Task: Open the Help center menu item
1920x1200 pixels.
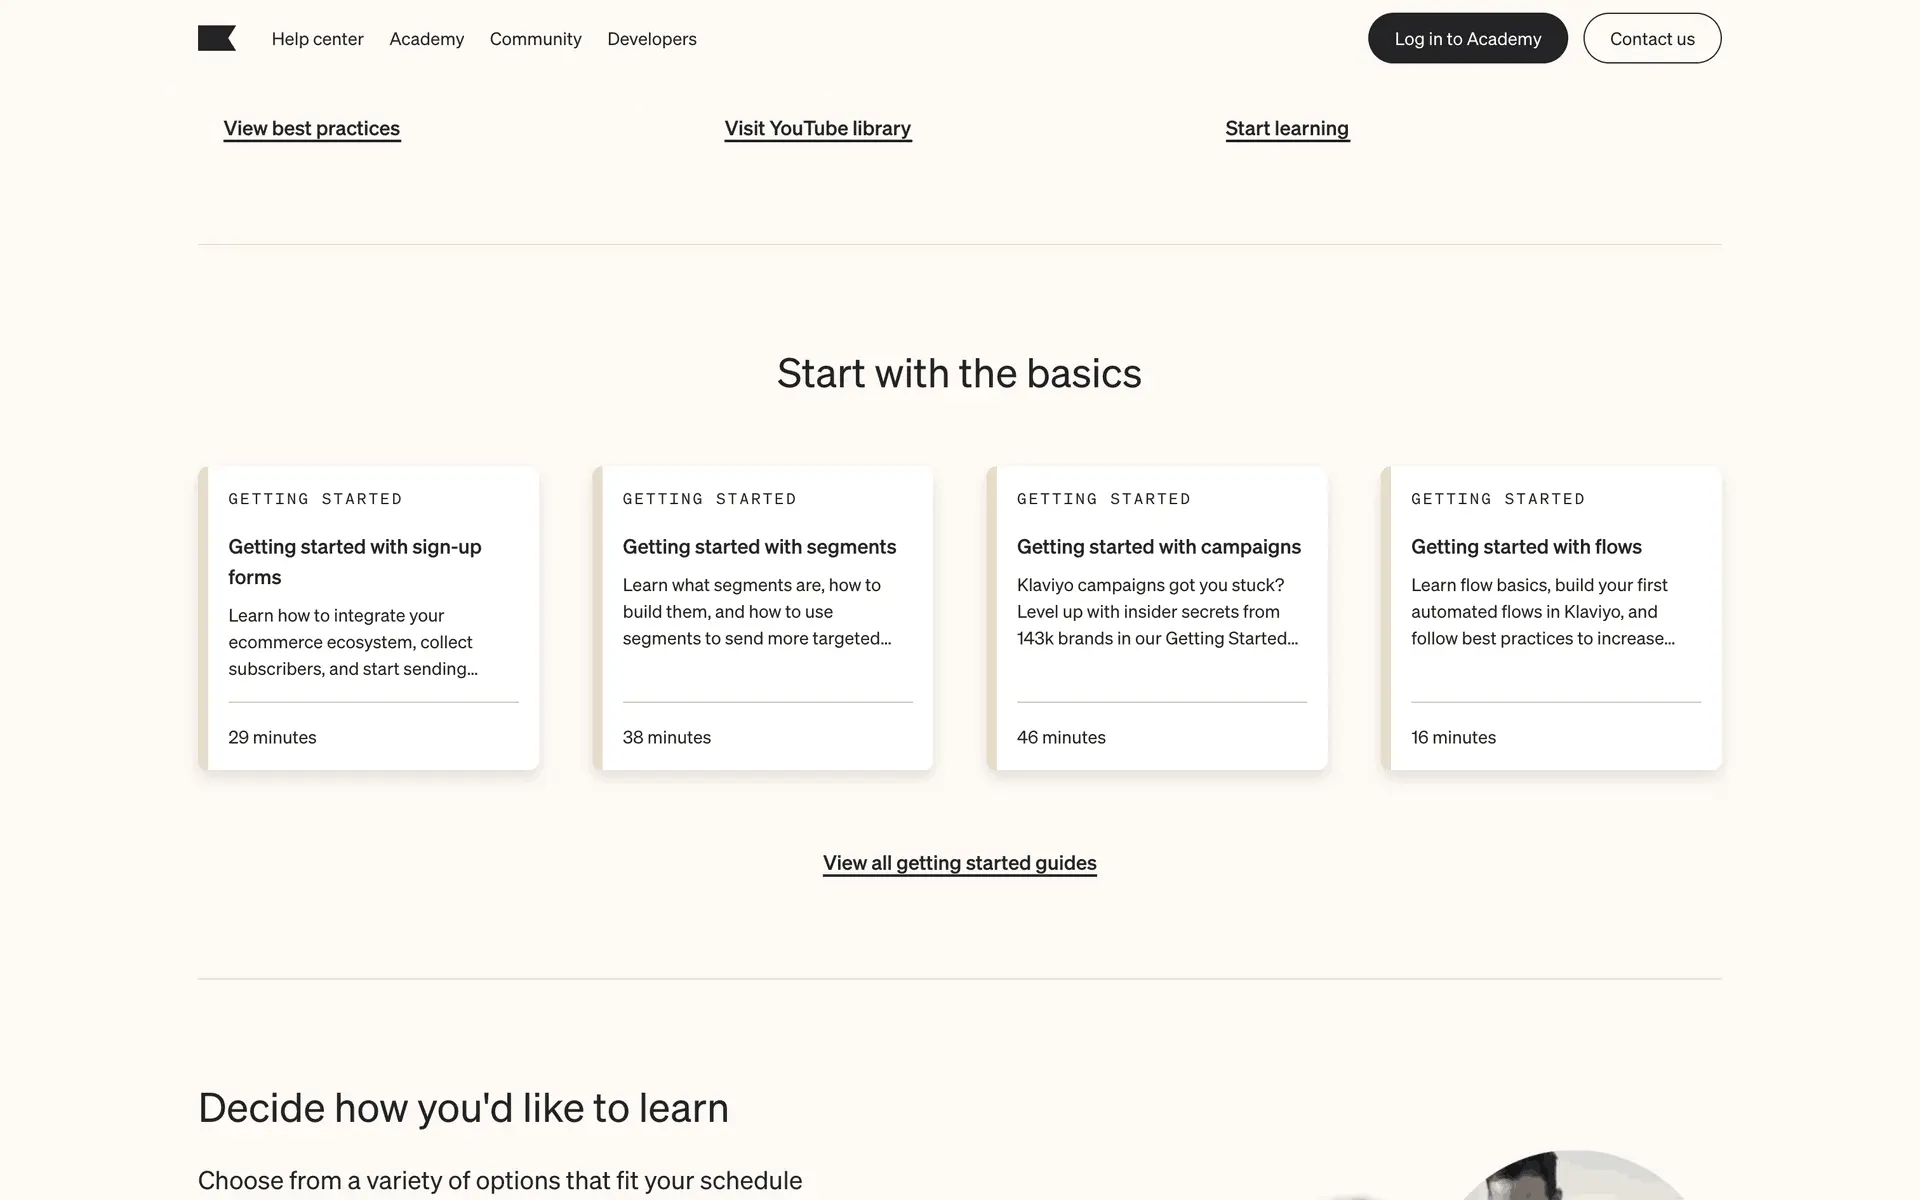Action: [317, 39]
